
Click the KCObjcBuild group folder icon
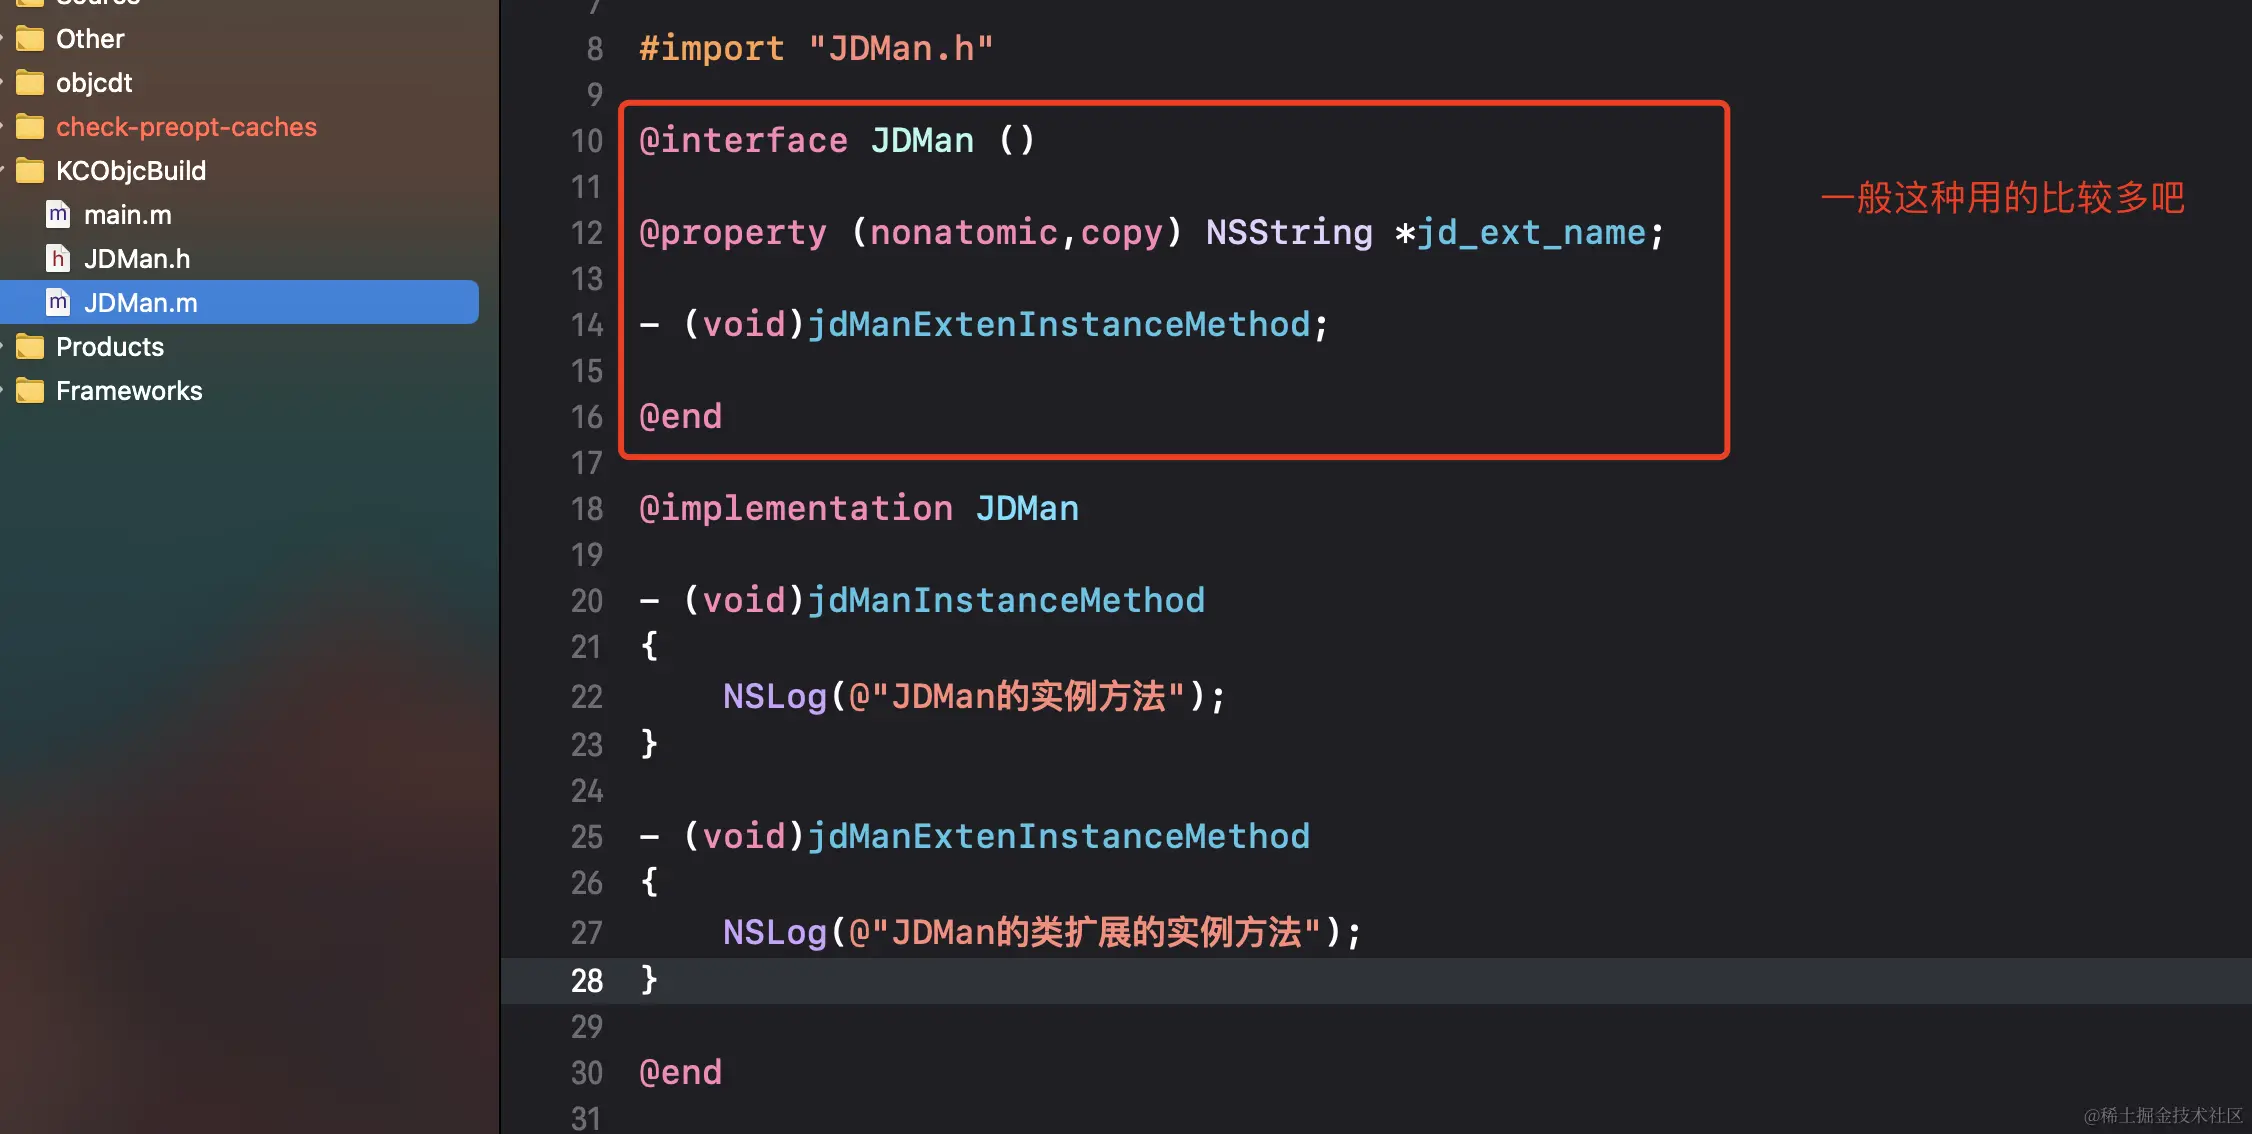29,170
